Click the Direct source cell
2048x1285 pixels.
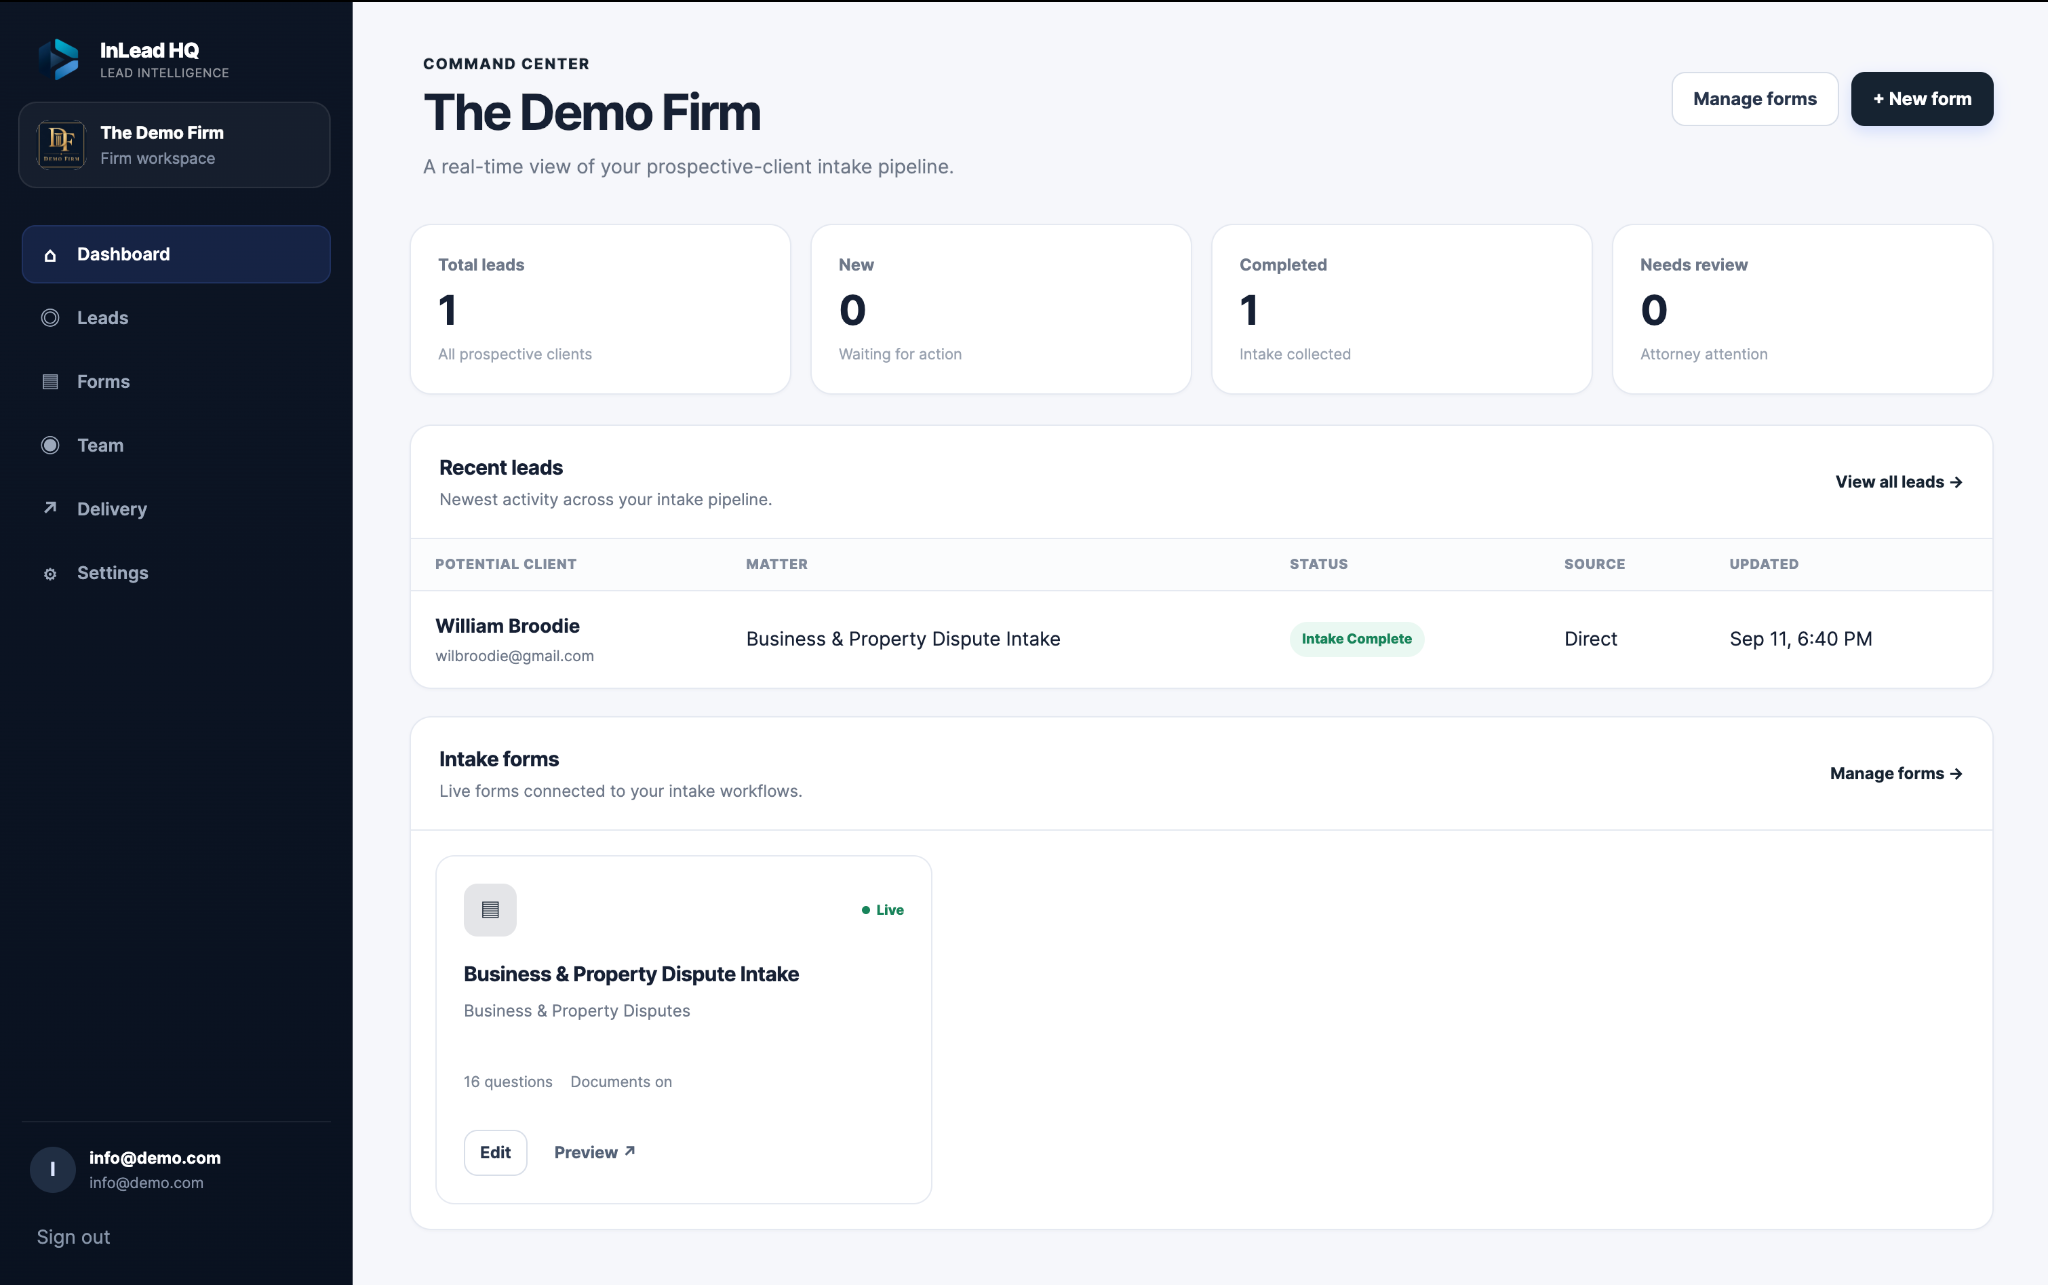(x=1590, y=639)
